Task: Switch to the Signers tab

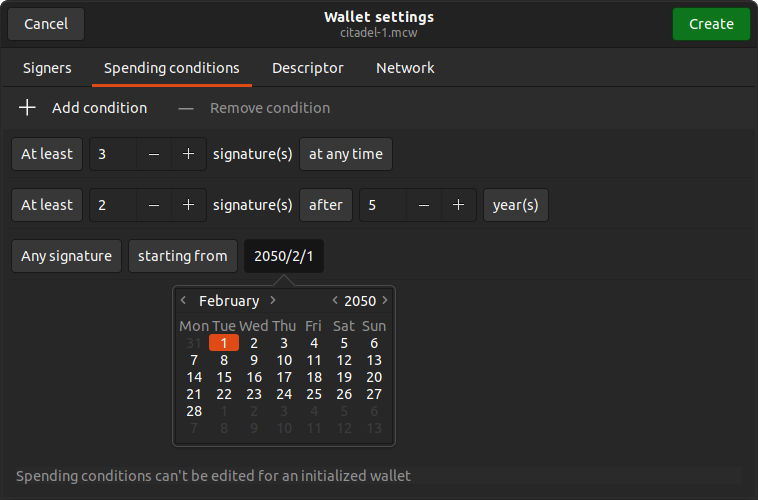Action: [47, 68]
